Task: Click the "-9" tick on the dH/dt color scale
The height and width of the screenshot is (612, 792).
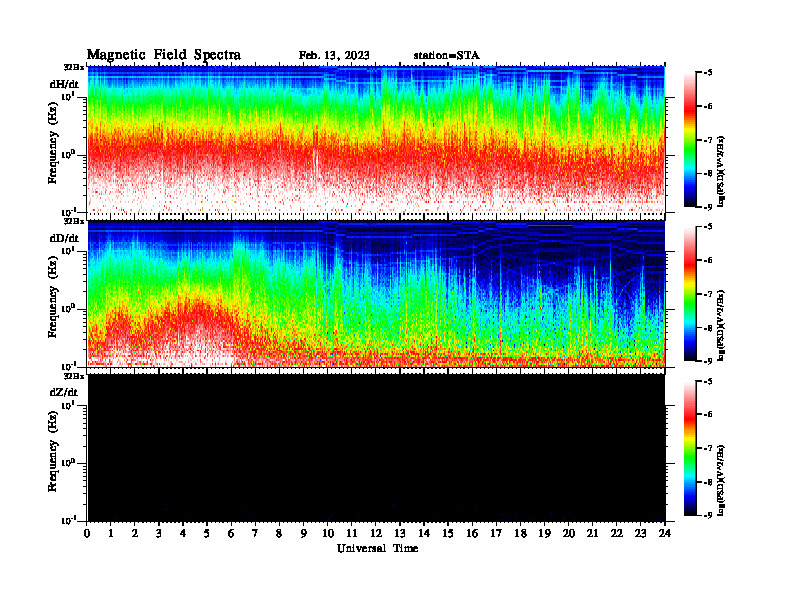Action: tap(707, 206)
